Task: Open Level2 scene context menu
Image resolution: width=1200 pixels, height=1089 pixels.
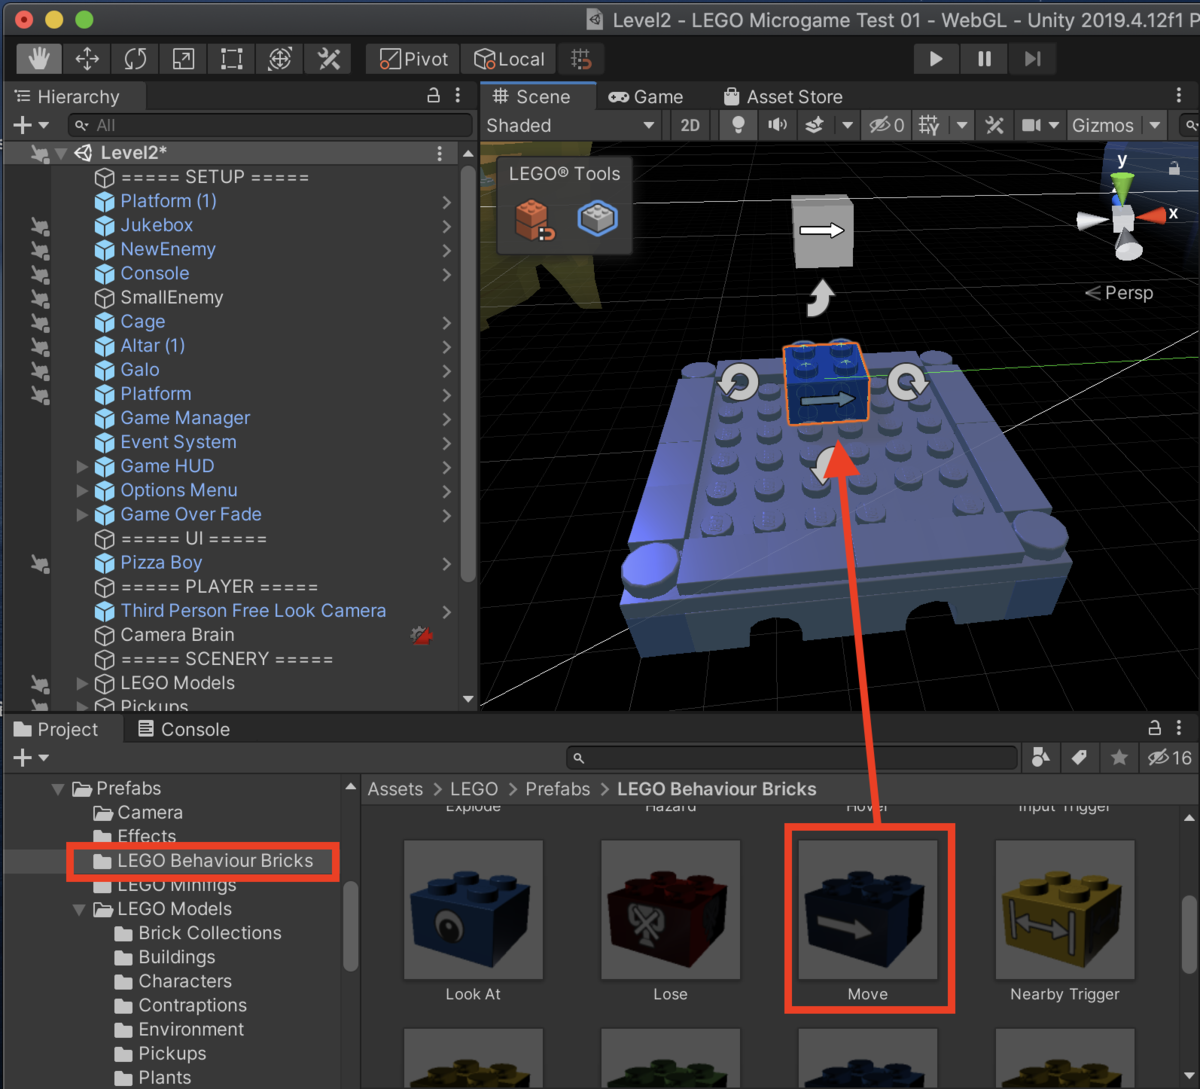Action: coord(439,153)
